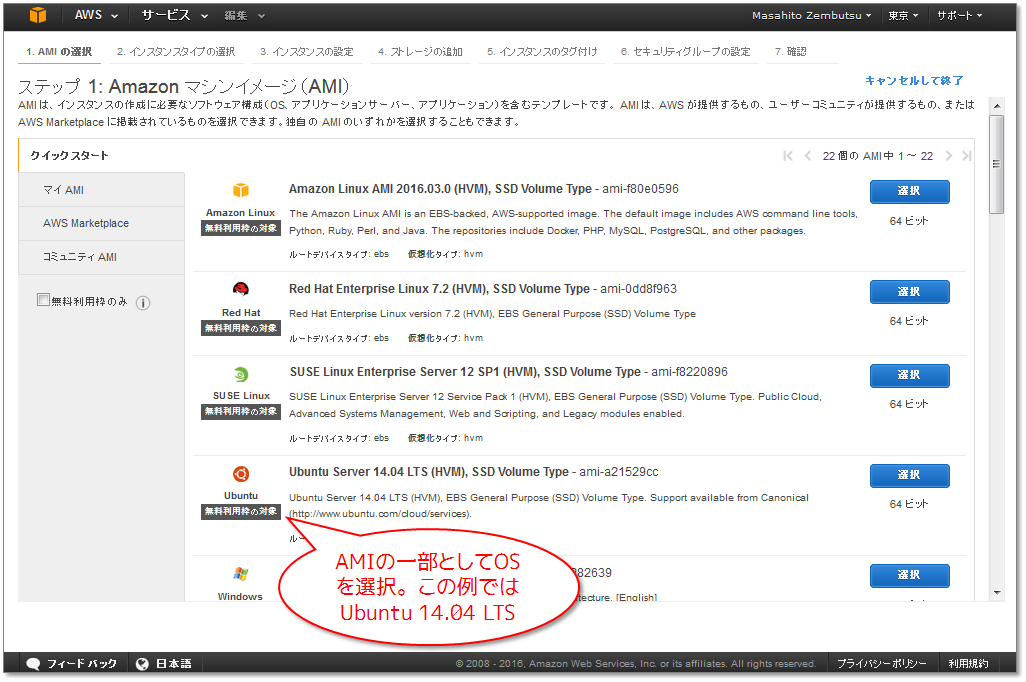Go to 2. インスタンスタイプの選択 tab
This screenshot has height=682, width=1026.
[x=176, y=52]
